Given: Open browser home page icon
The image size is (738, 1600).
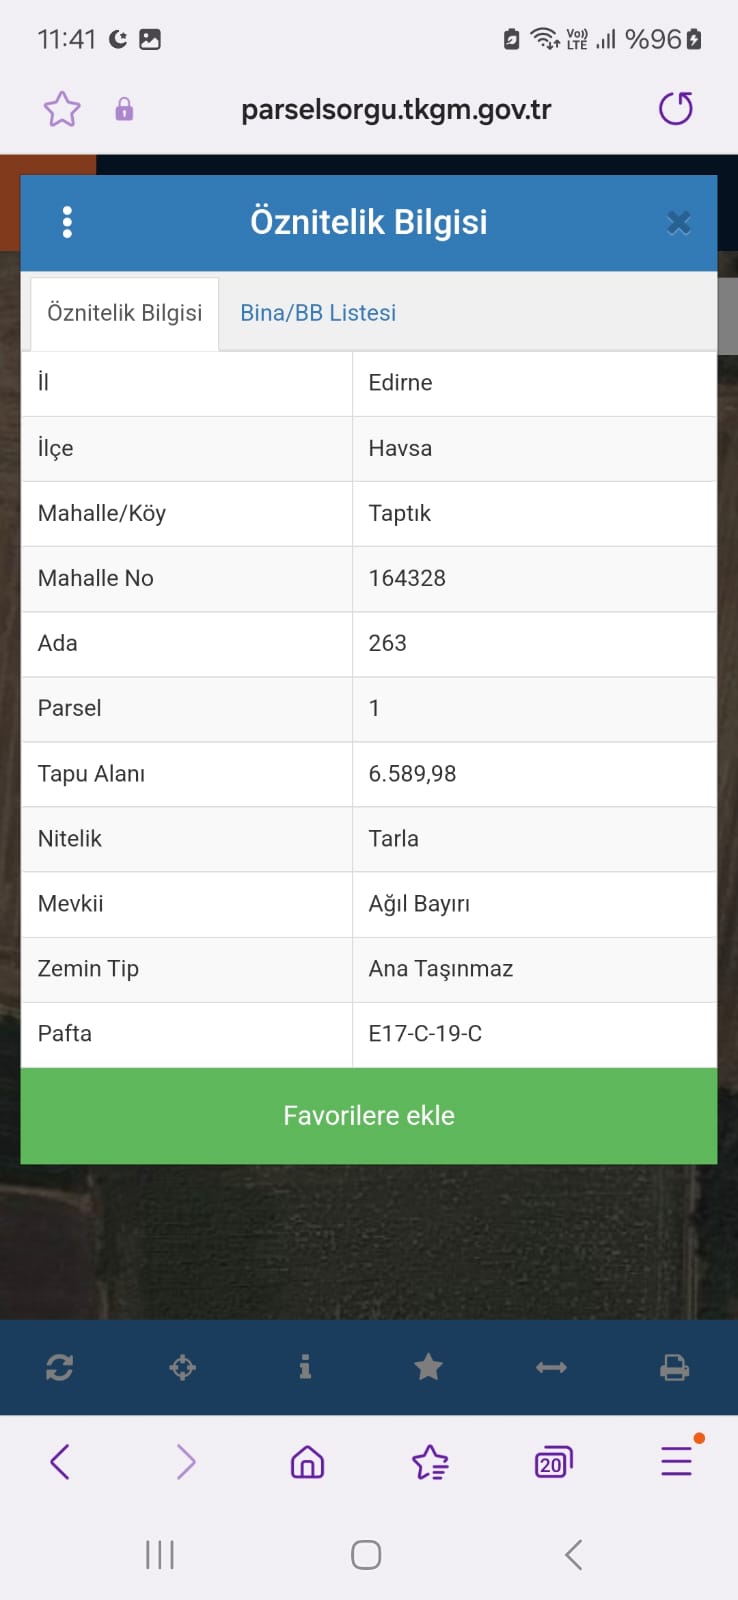Looking at the screenshot, I should (307, 1463).
